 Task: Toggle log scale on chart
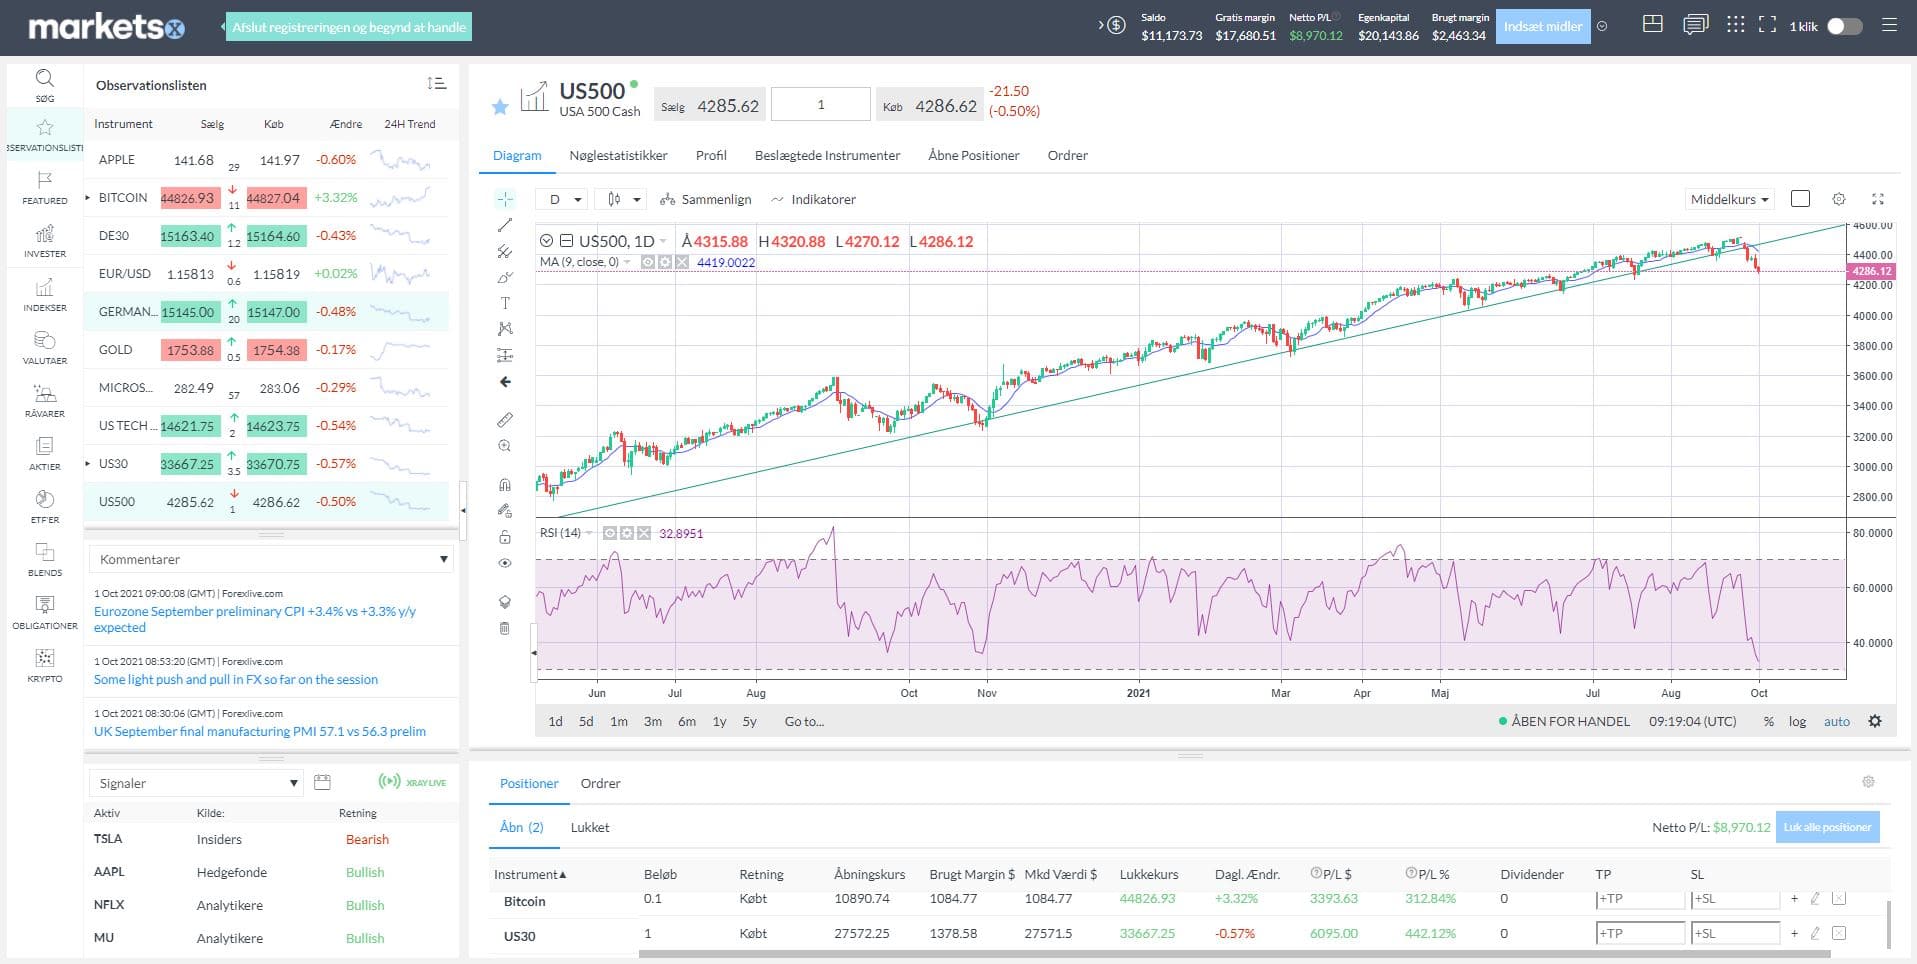(x=1797, y=721)
